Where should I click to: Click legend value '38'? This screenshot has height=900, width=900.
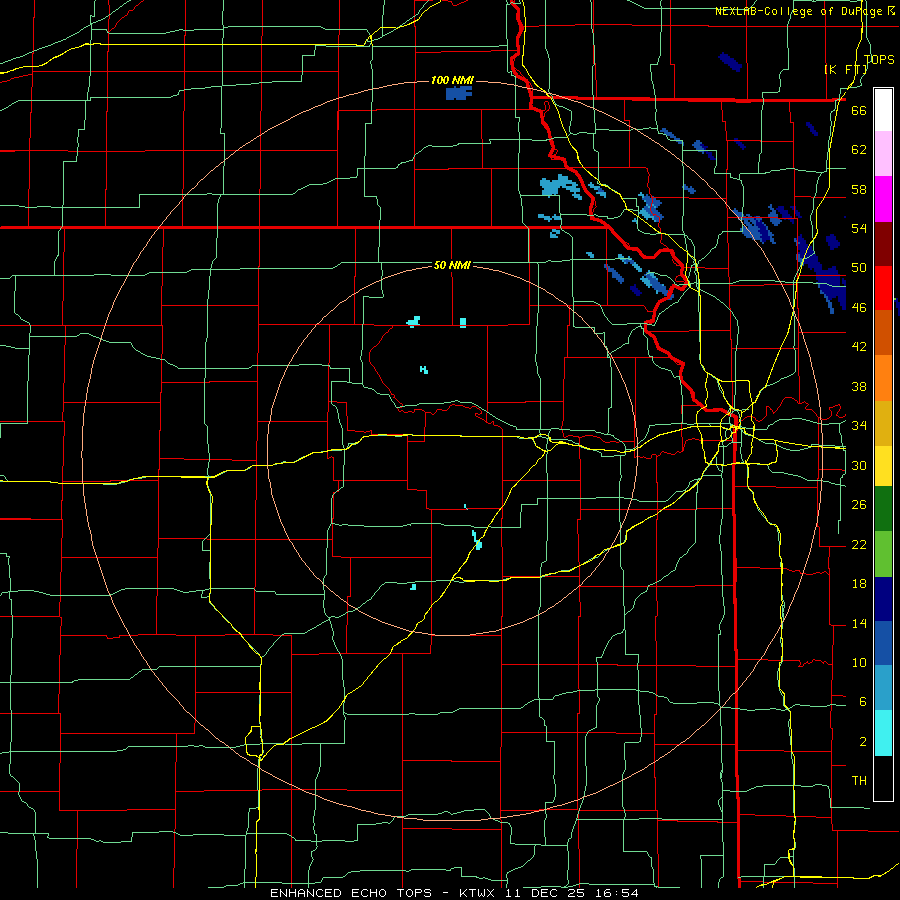[x=859, y=386]
